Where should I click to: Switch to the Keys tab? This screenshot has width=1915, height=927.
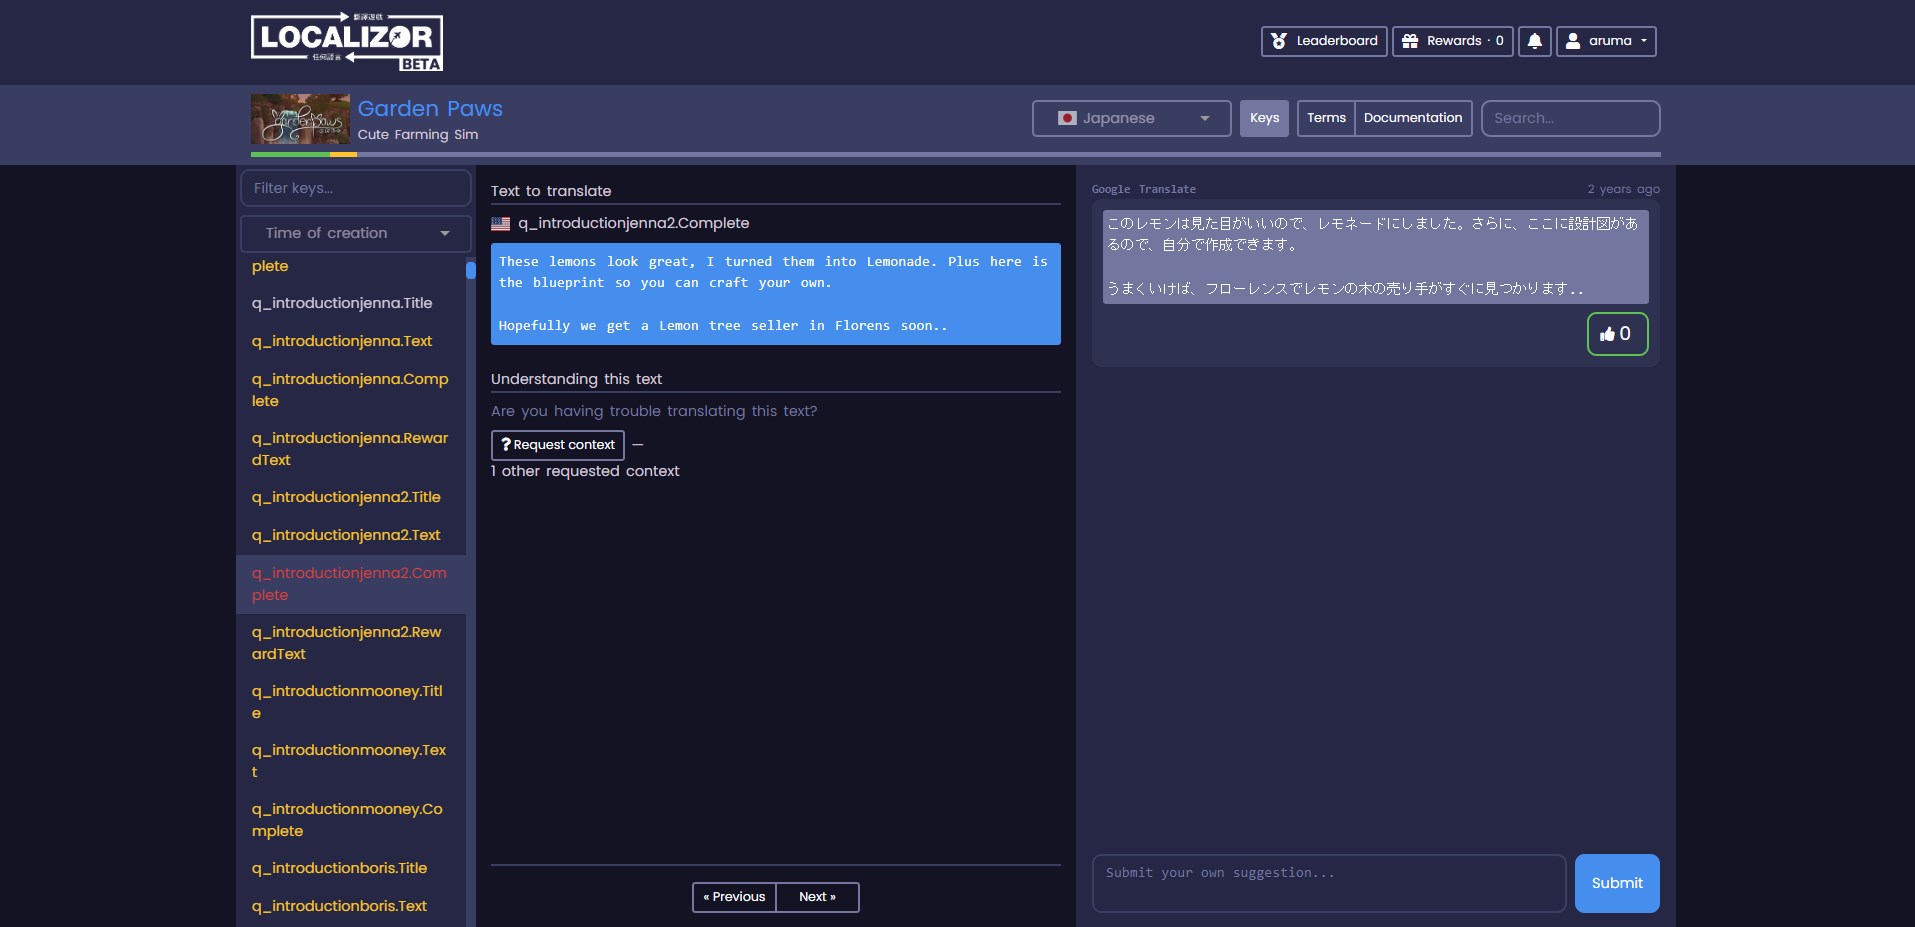coord(1264,118)
